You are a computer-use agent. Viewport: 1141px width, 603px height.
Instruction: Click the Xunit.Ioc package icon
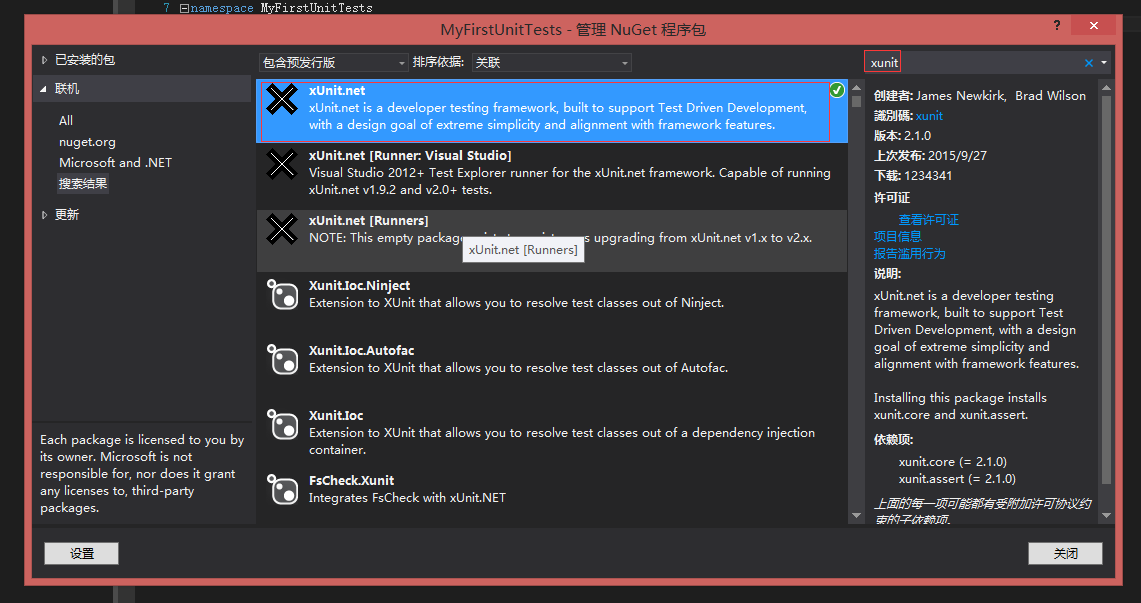[x=282, y=424]
